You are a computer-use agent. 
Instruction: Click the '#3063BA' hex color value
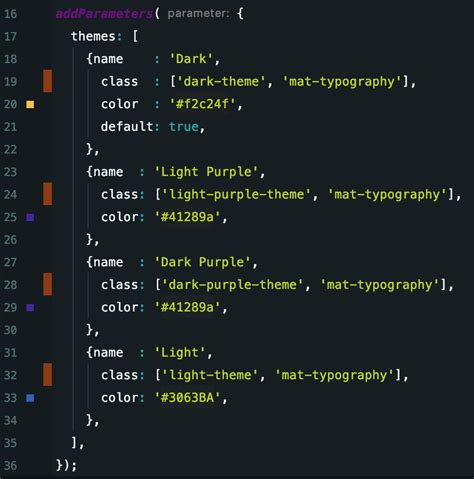coord(187,398)
